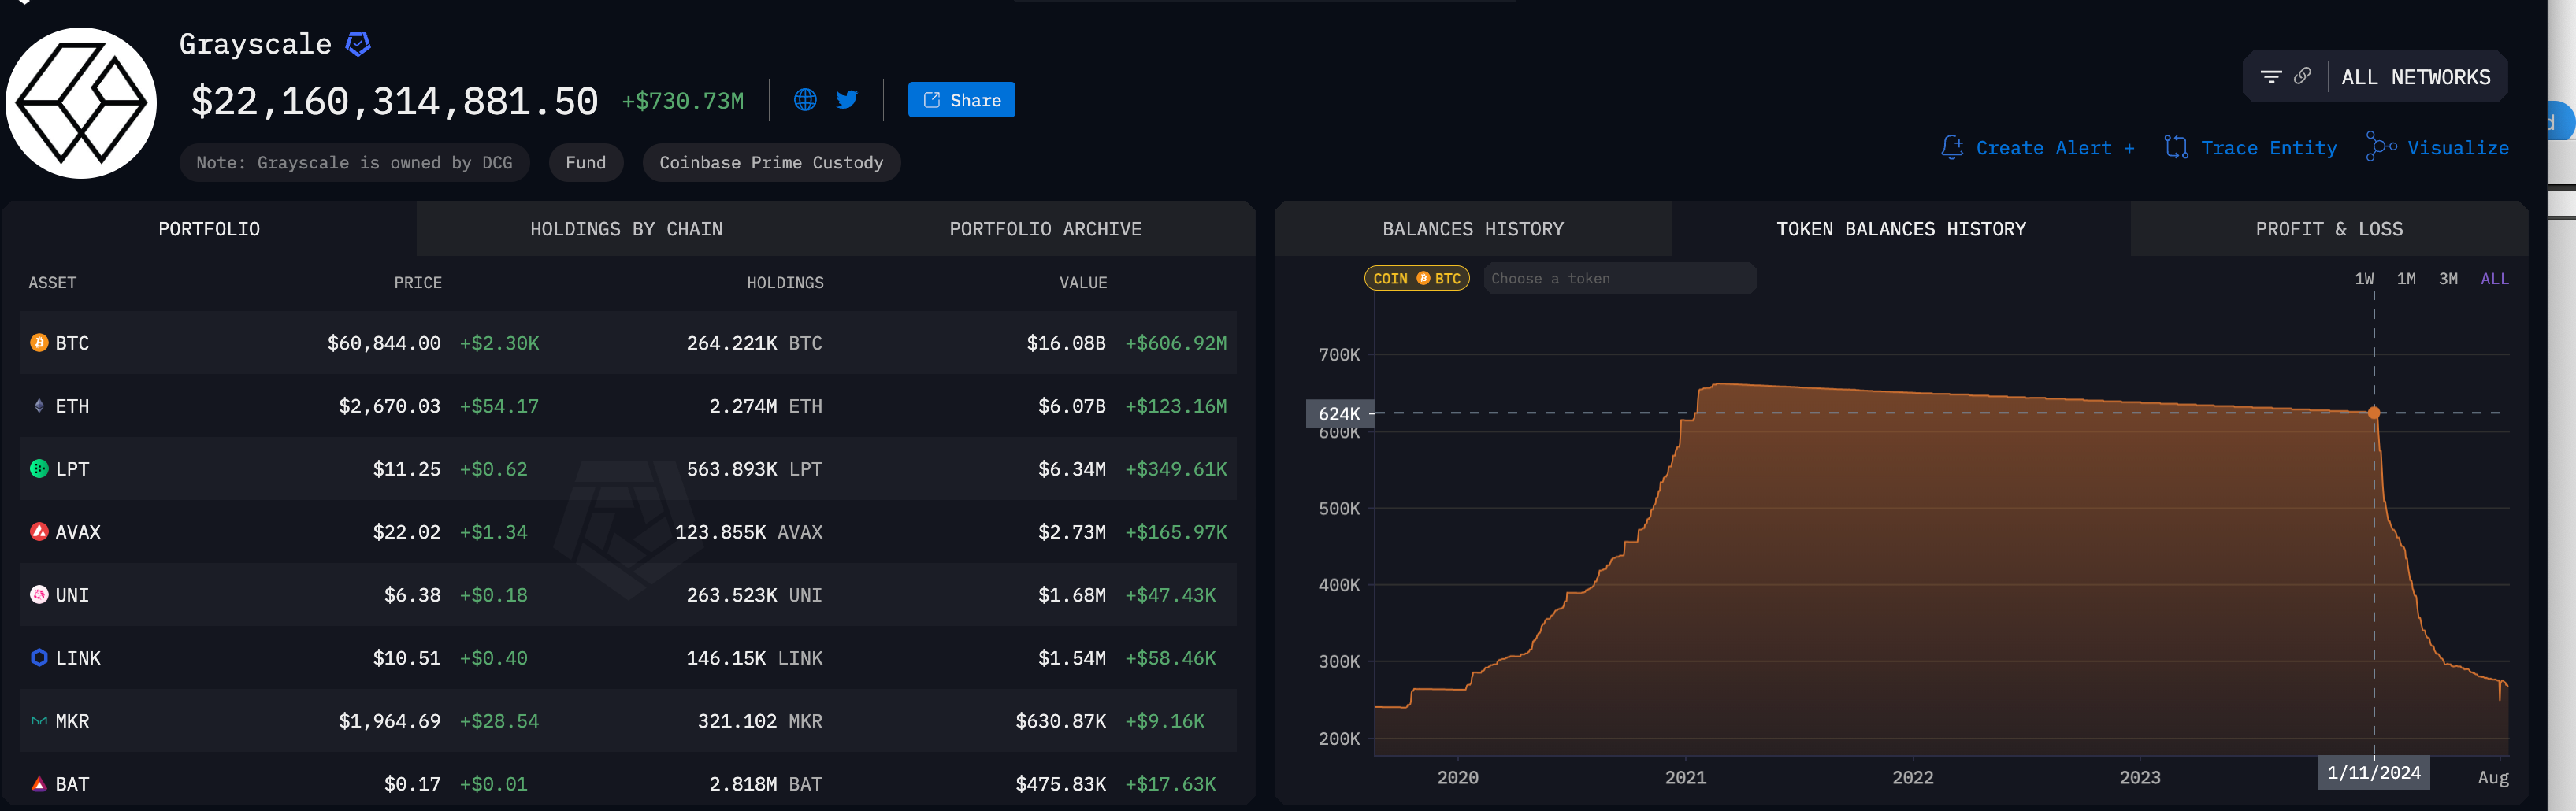Click the Visualize graph nodes icon
2576x811 pixels.
(2381, 146)
